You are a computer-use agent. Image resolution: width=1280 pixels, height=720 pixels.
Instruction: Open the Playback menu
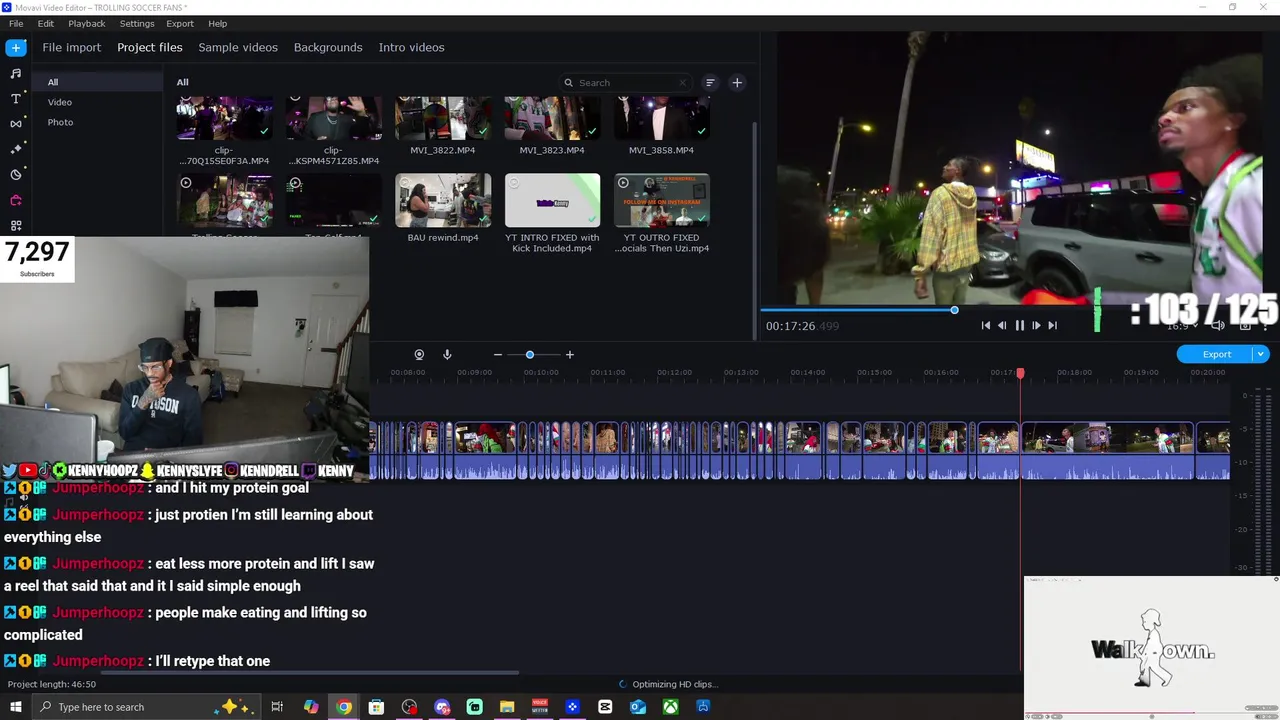[x=87, y=23]
